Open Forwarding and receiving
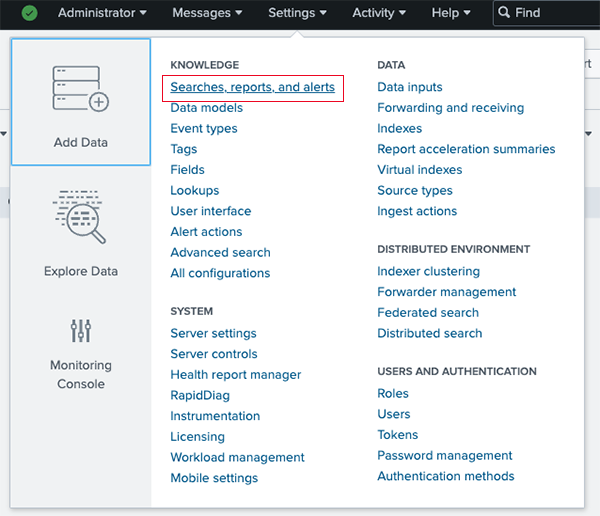Screen dimensions: 600x516 point(451,108)
